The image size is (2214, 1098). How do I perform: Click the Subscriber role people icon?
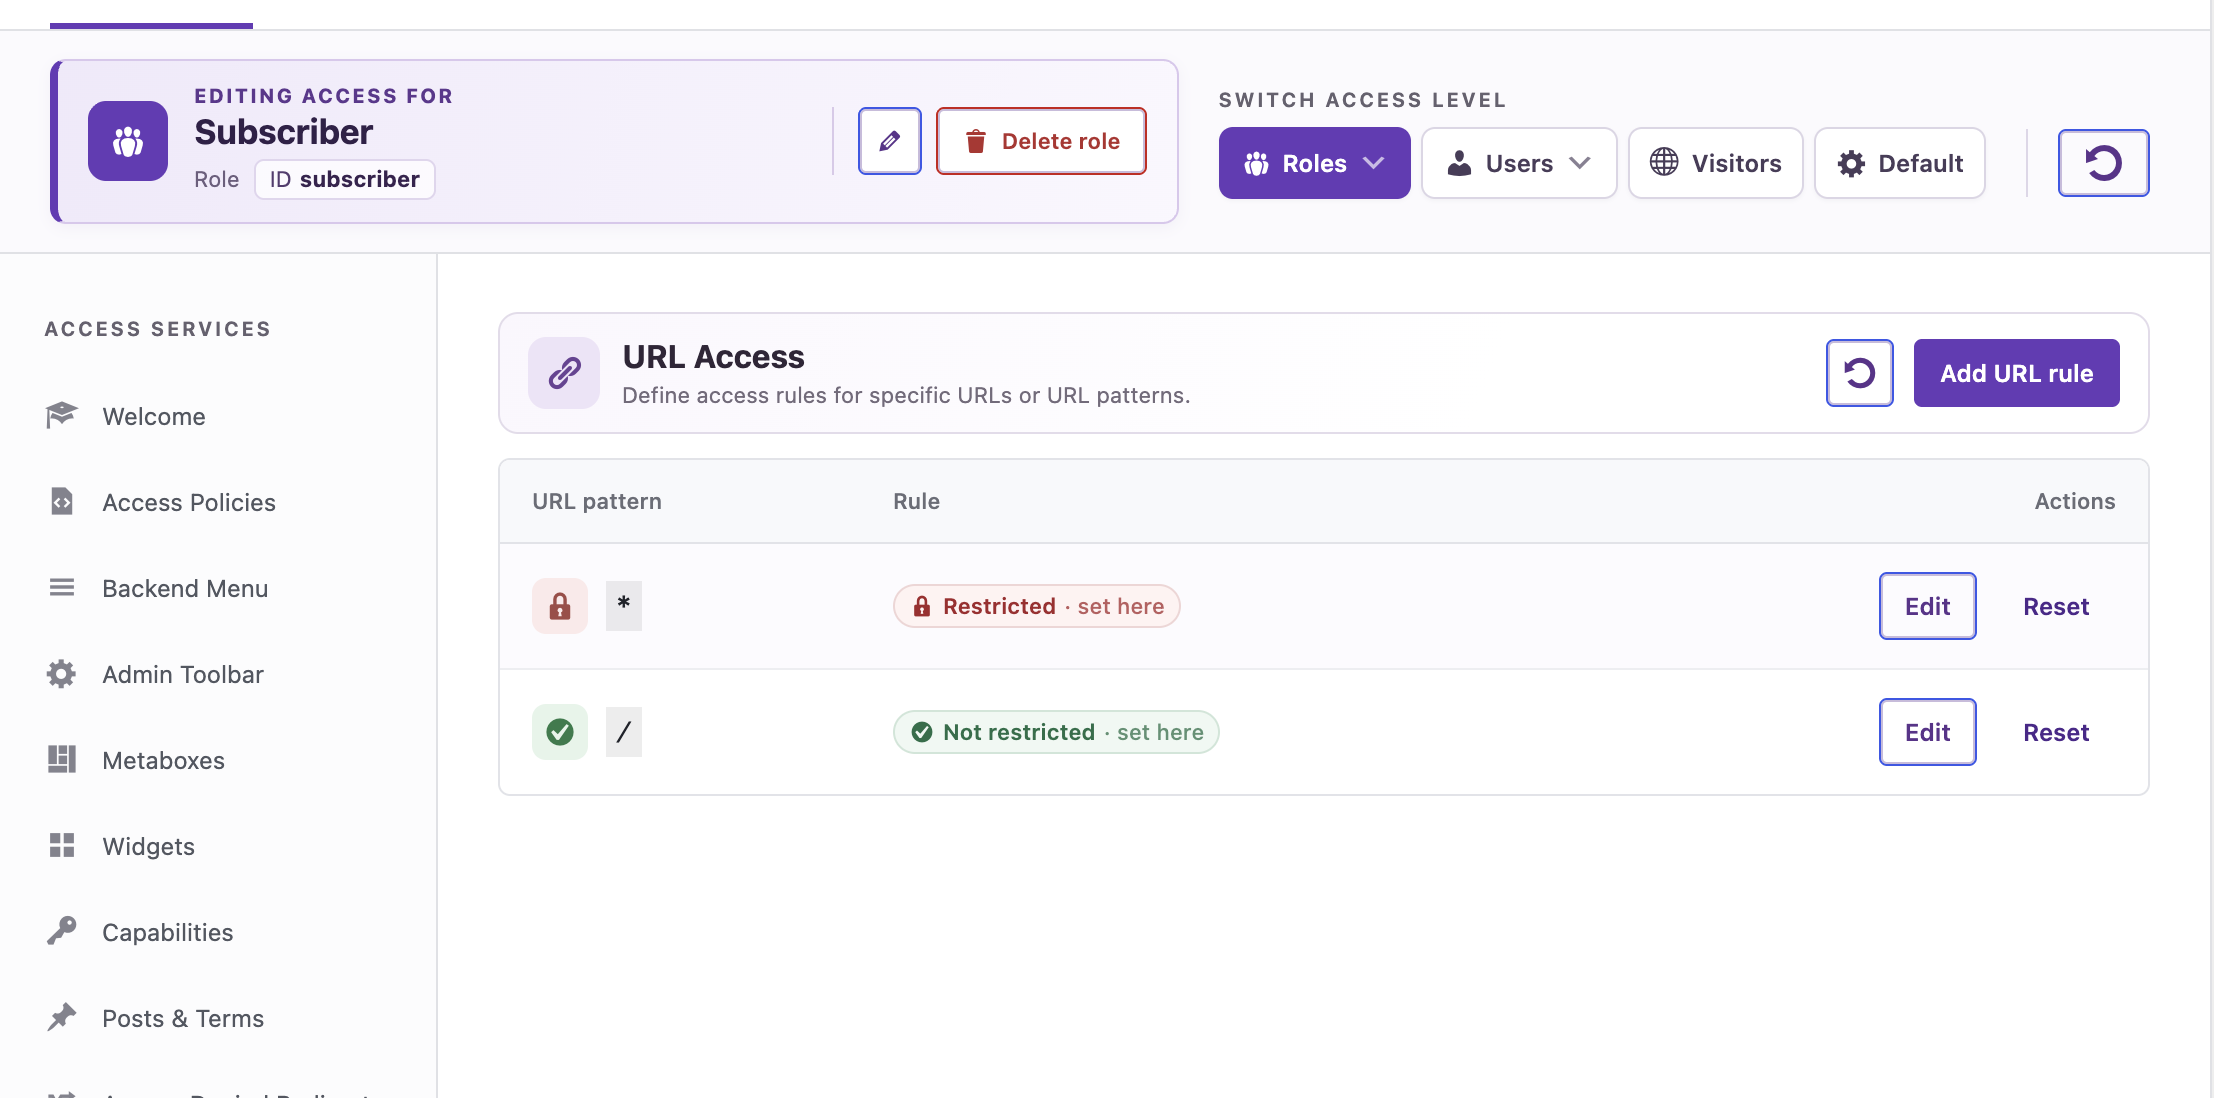[x=128, y=141]
